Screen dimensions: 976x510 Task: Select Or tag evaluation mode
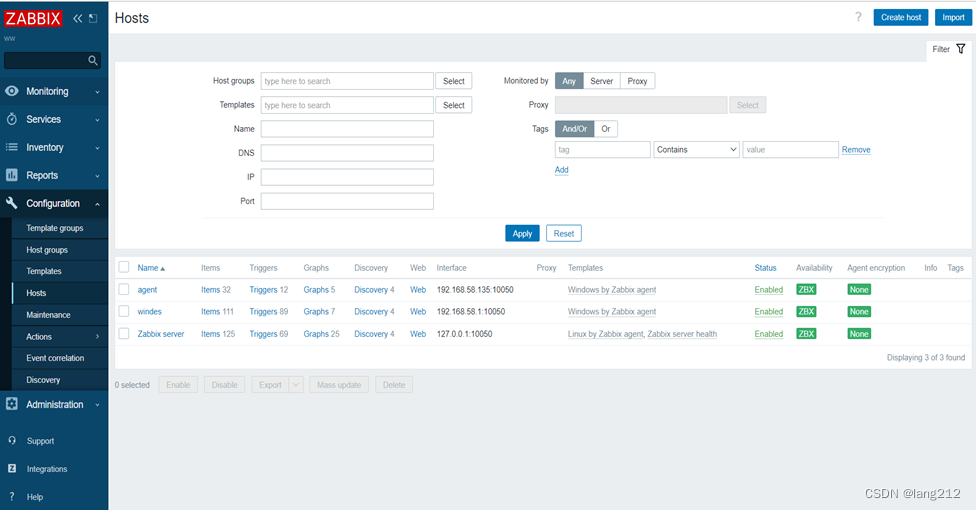tap(606, 129)
